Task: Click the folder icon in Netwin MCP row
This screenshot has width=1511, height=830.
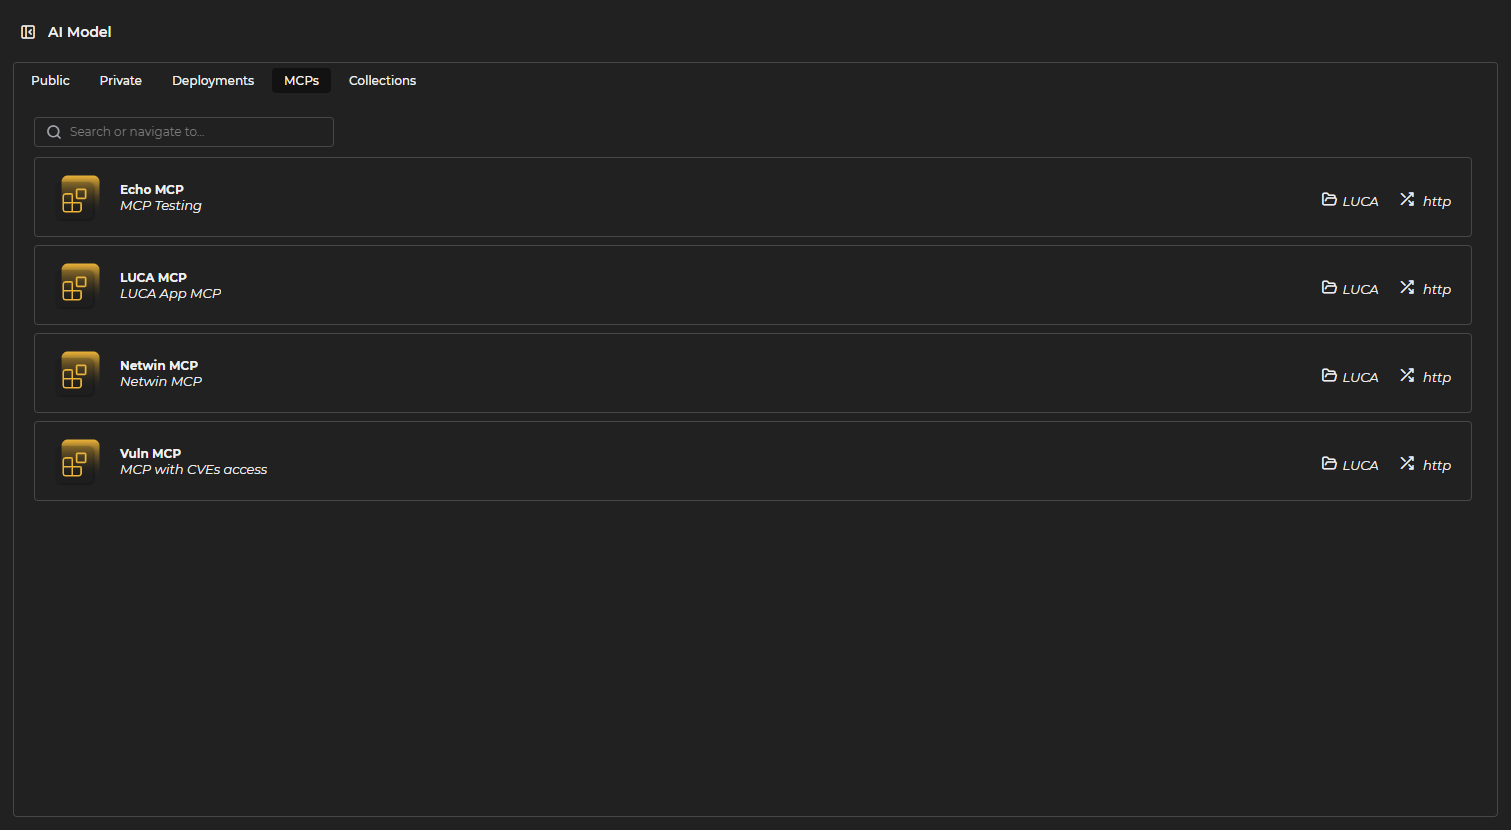Action: (x=1329, y=376)
